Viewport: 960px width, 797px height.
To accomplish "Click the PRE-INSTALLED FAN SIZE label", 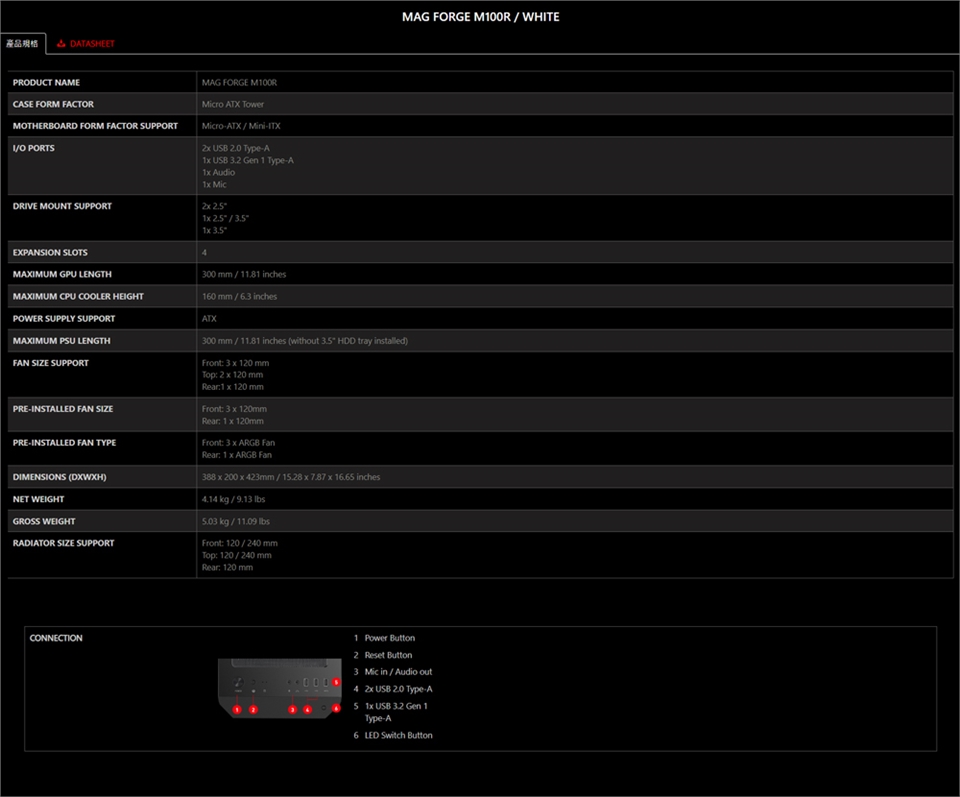I will coord(63,409).
